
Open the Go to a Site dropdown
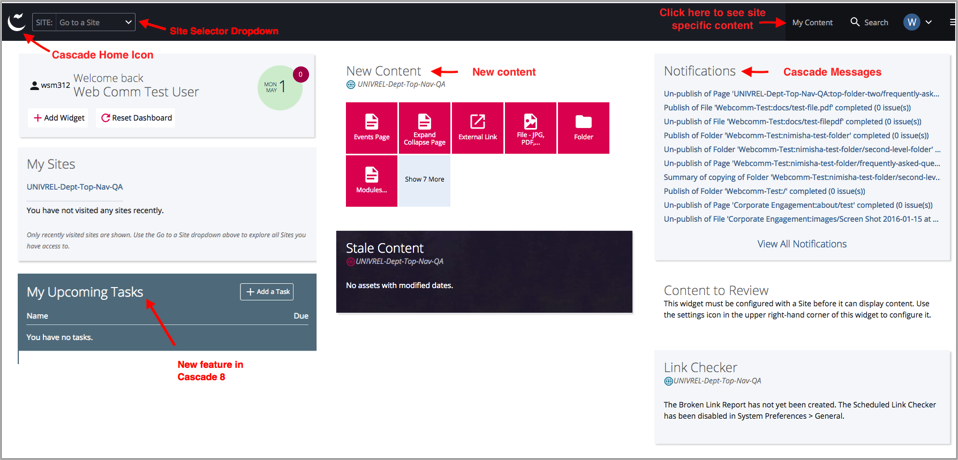click(84, 23)
